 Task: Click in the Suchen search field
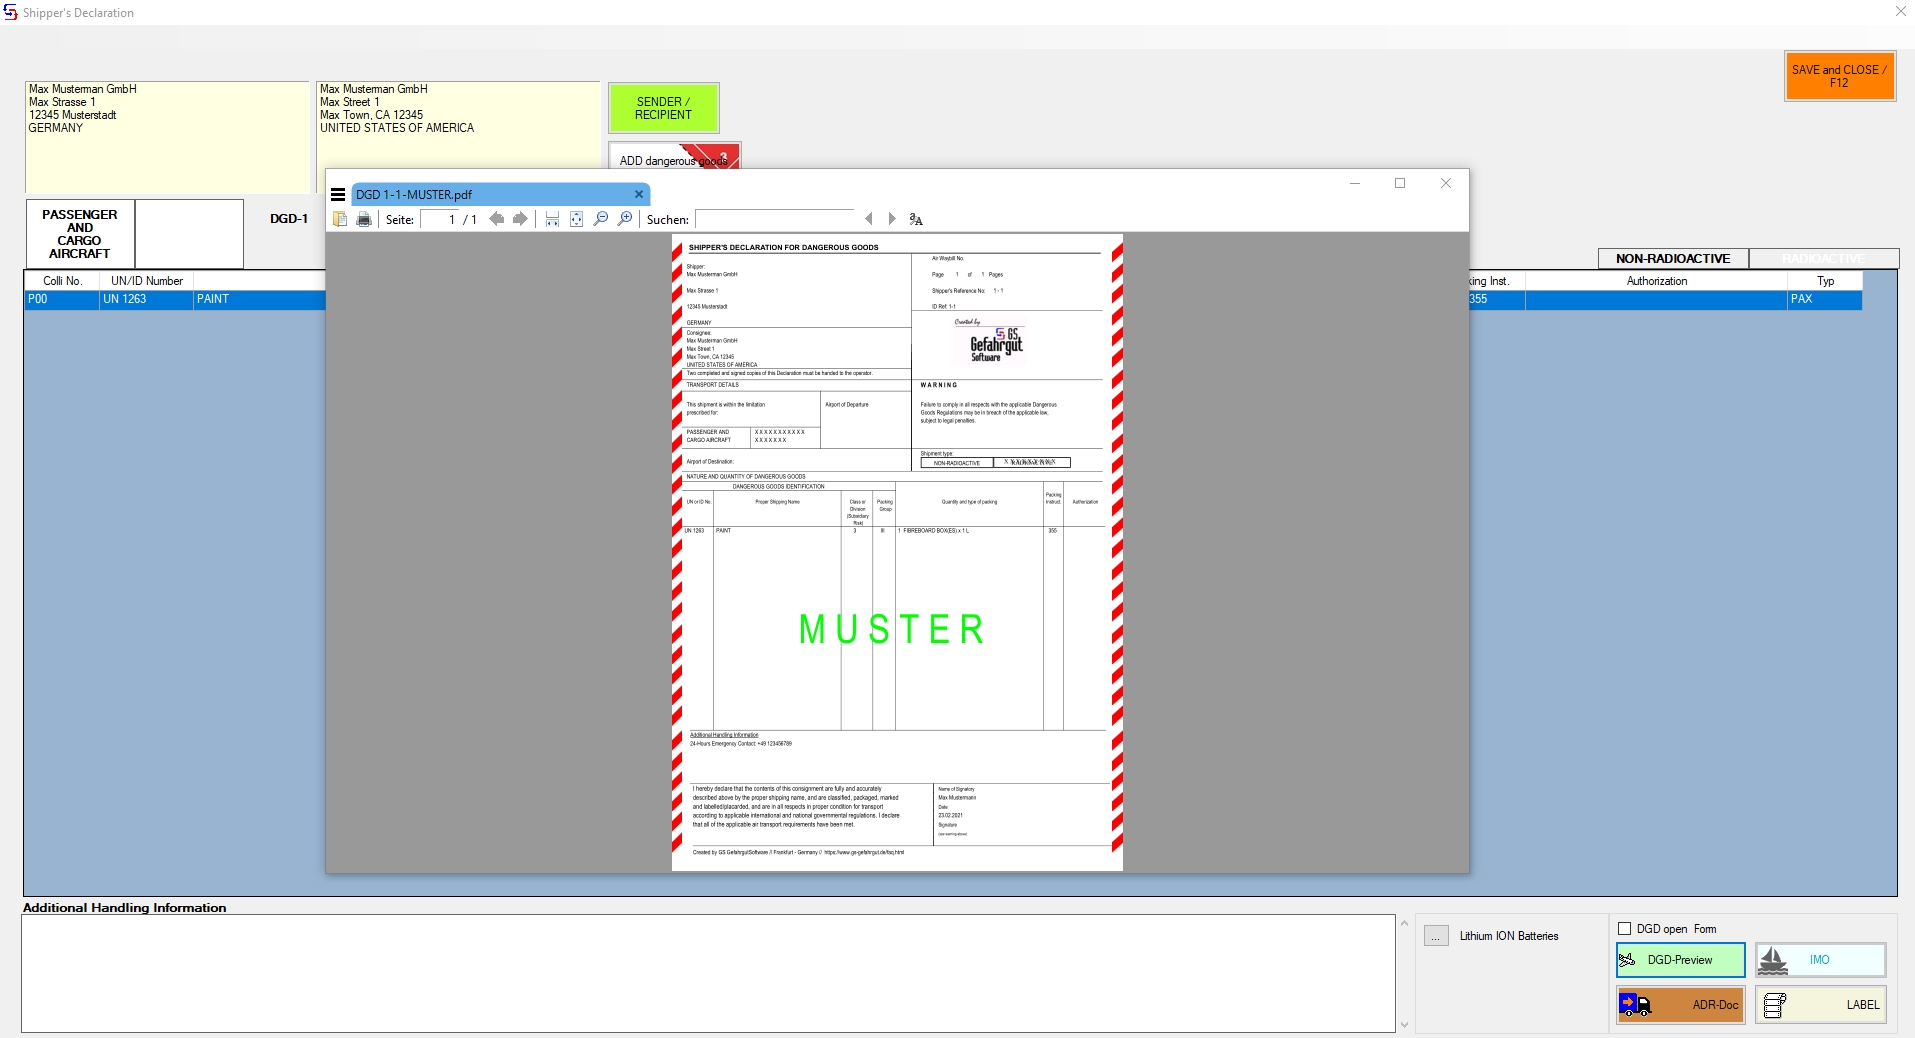[774, 219]
